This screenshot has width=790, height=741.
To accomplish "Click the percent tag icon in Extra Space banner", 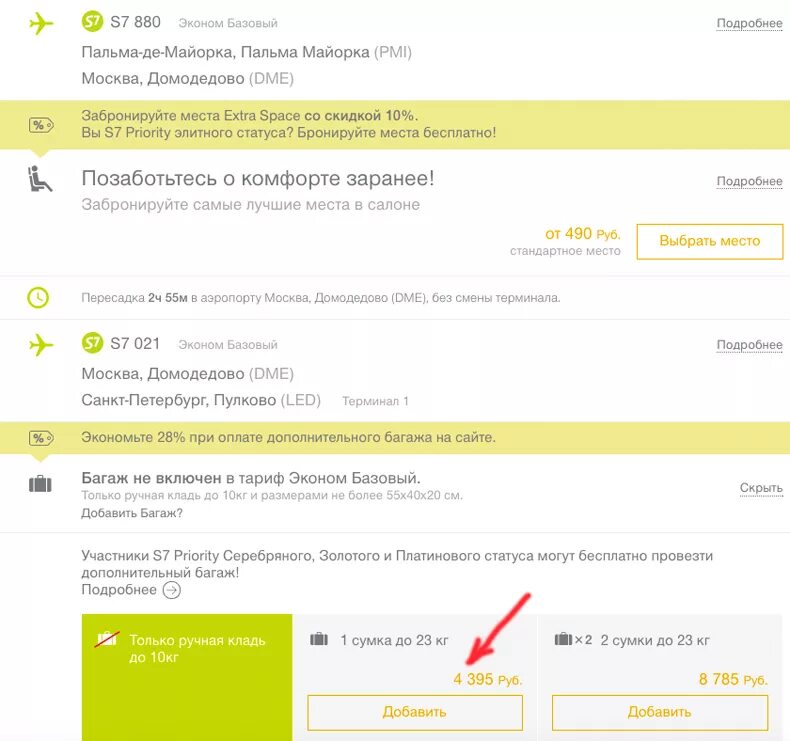I will click(41, 125).
